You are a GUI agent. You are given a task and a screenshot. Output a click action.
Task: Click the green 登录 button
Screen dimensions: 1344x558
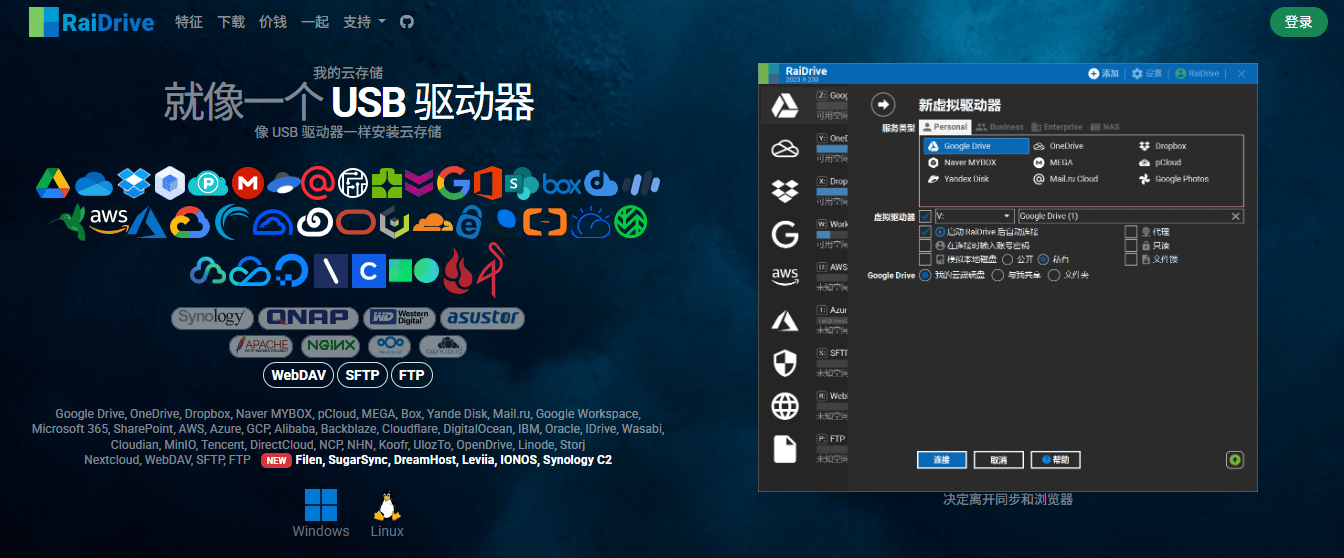(1298, 22)
